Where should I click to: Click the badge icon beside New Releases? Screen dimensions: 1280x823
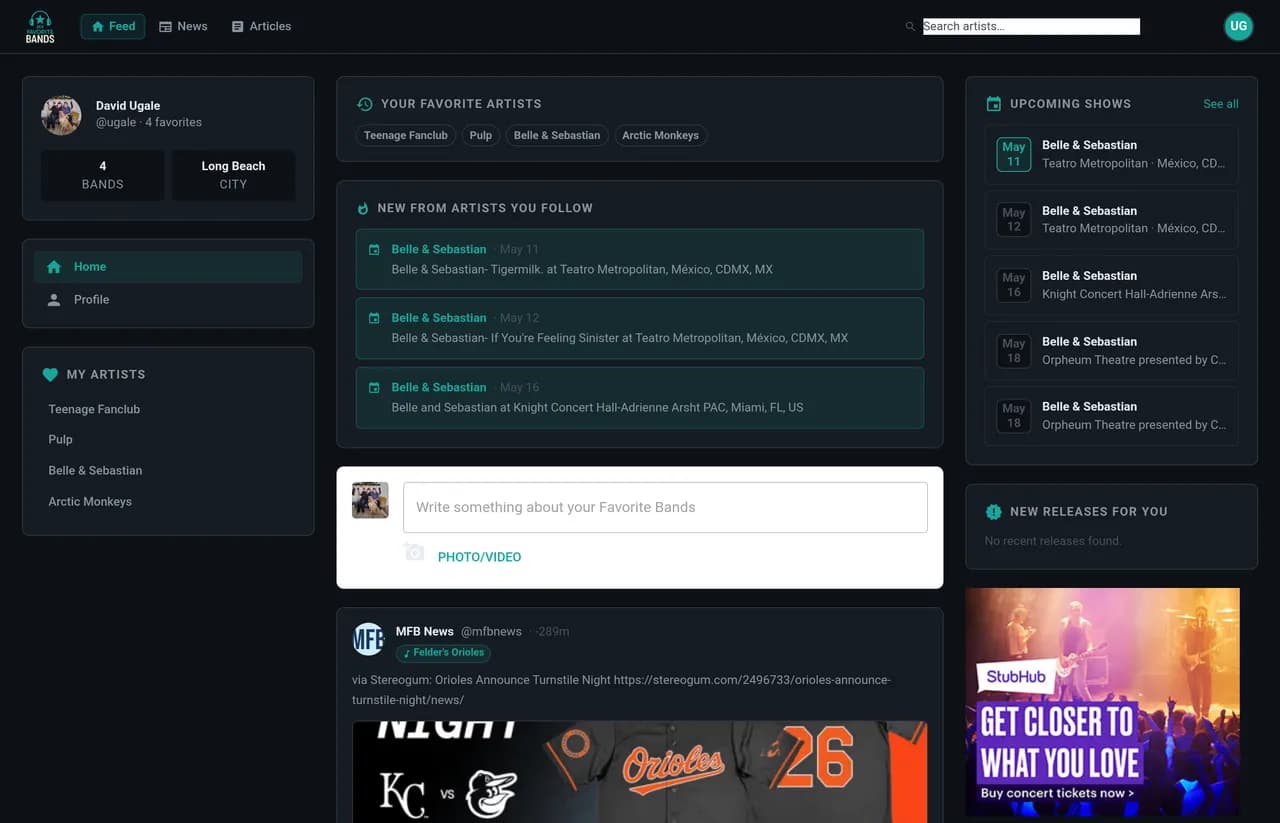[x=994, y=512]
